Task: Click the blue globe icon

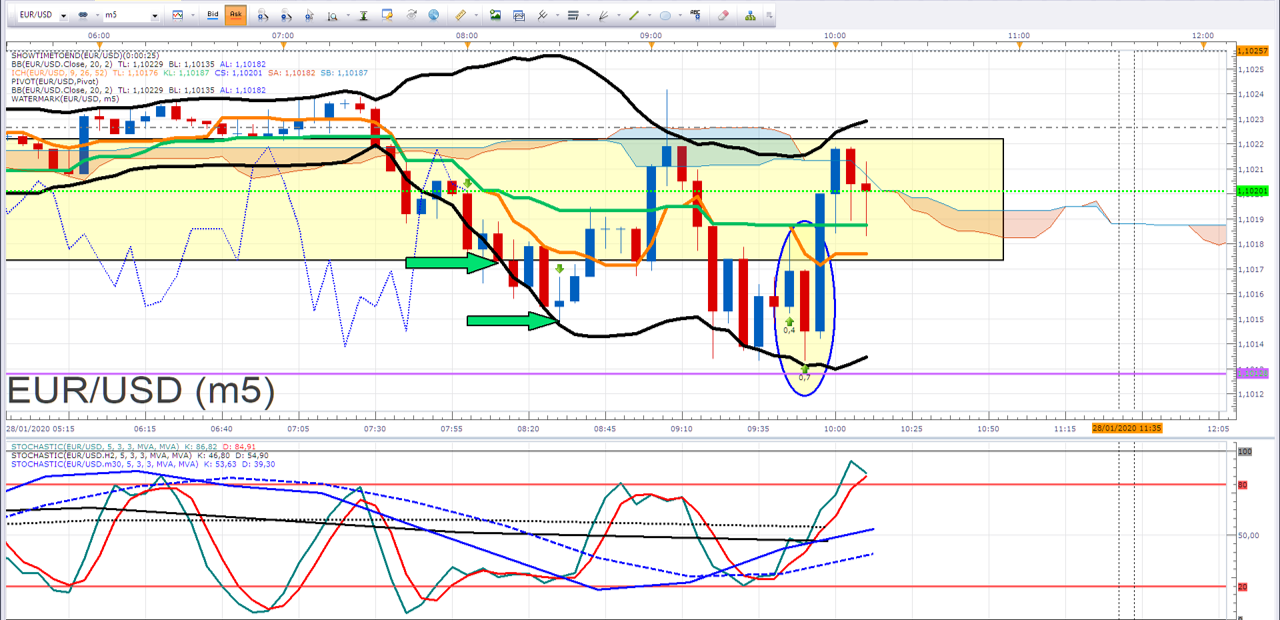Action: pos(434,15)
